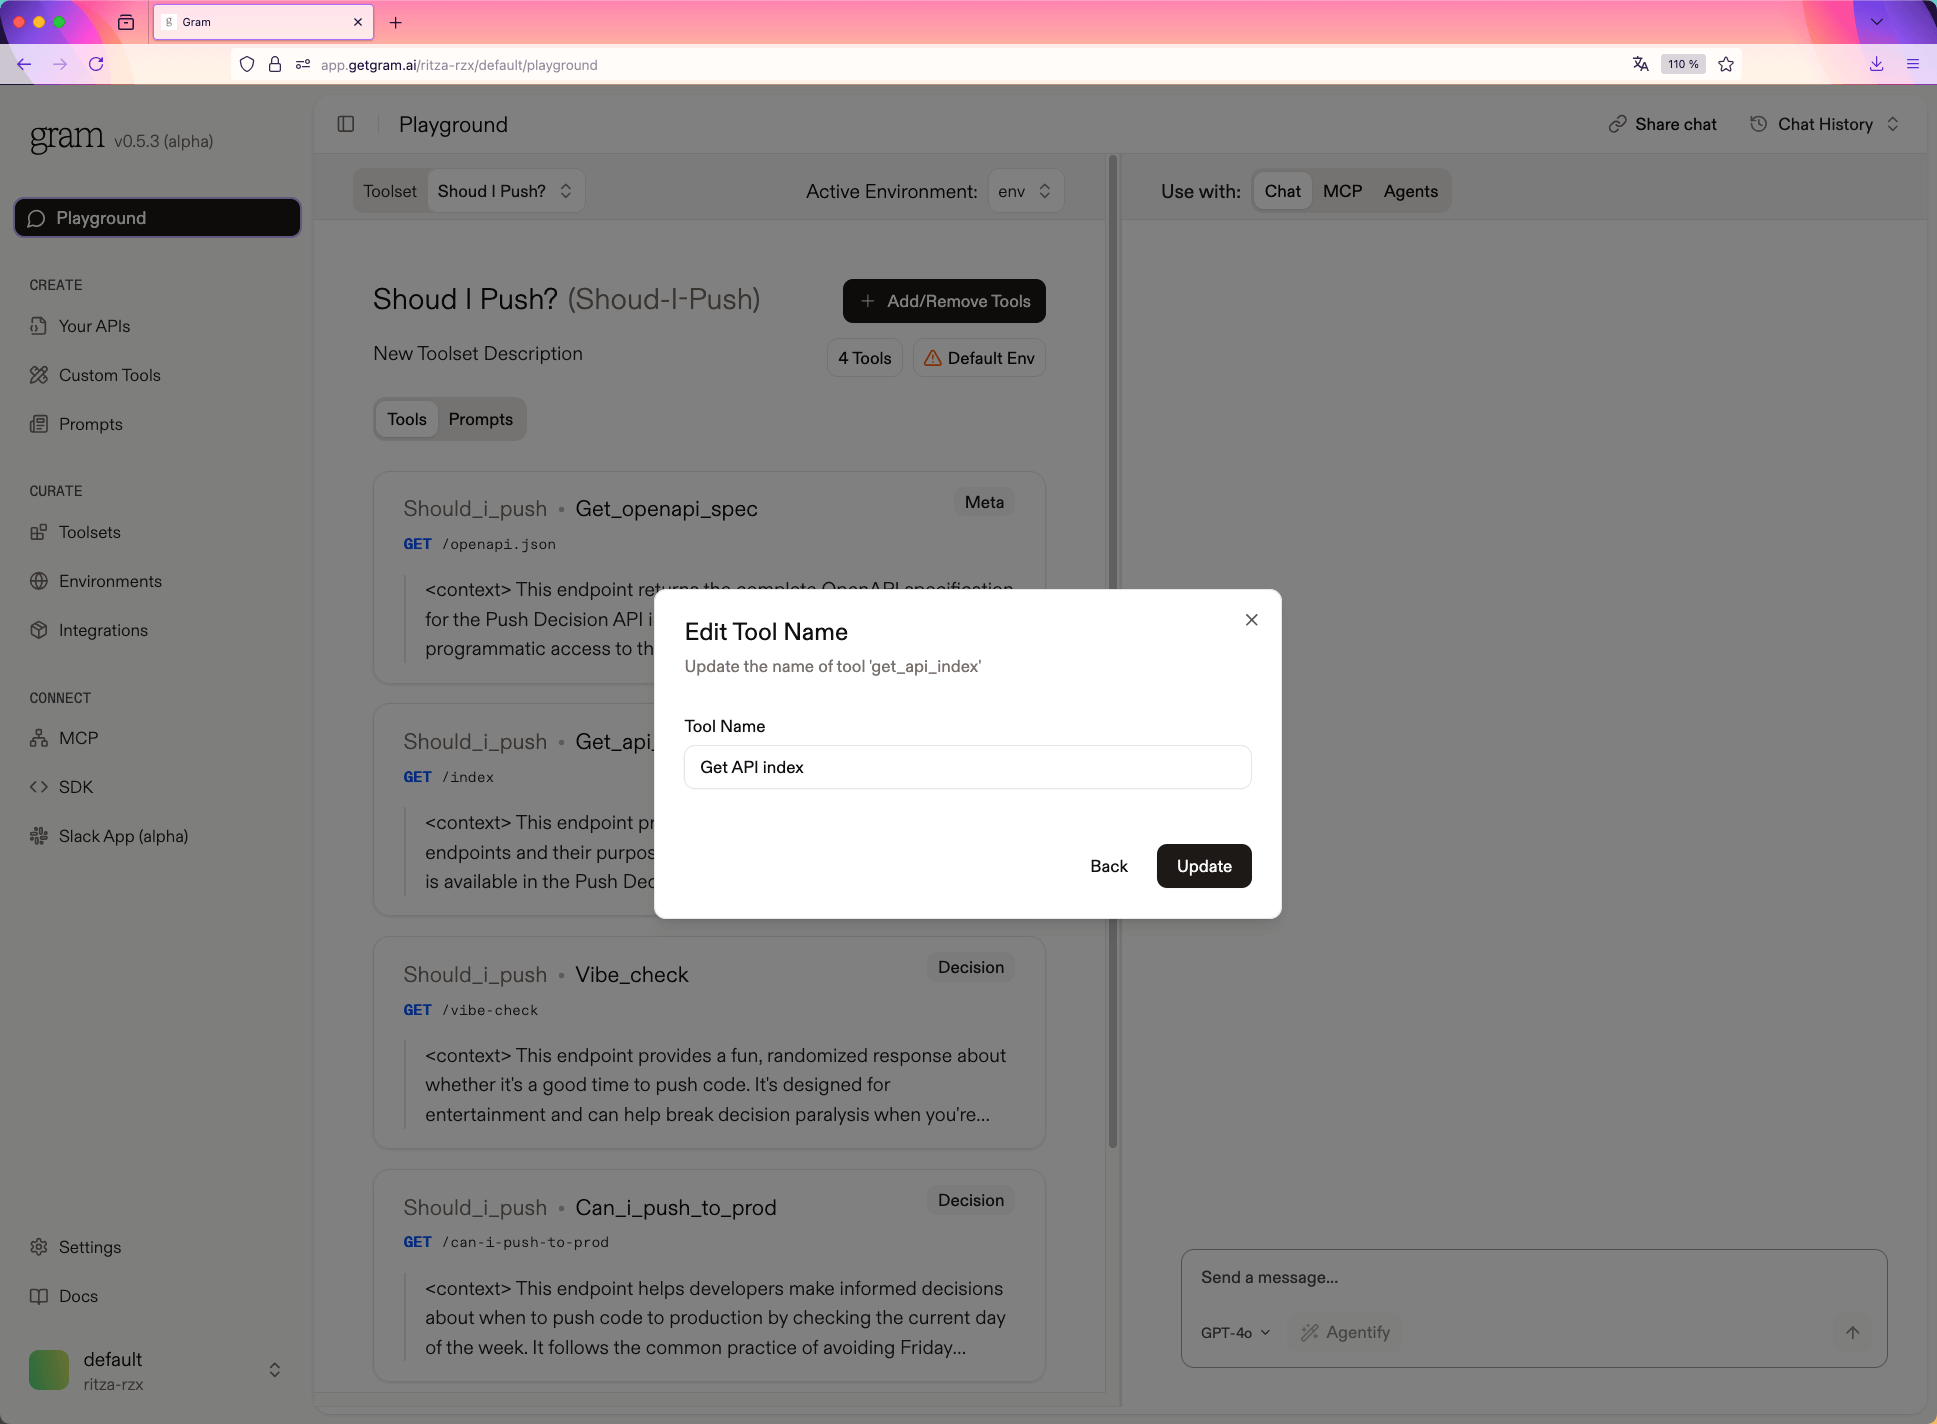Image resolution: width=1937 pixels, height=1424 pixels.
Task: Open the list all tabs chevron
Action: pos(1877,22)
